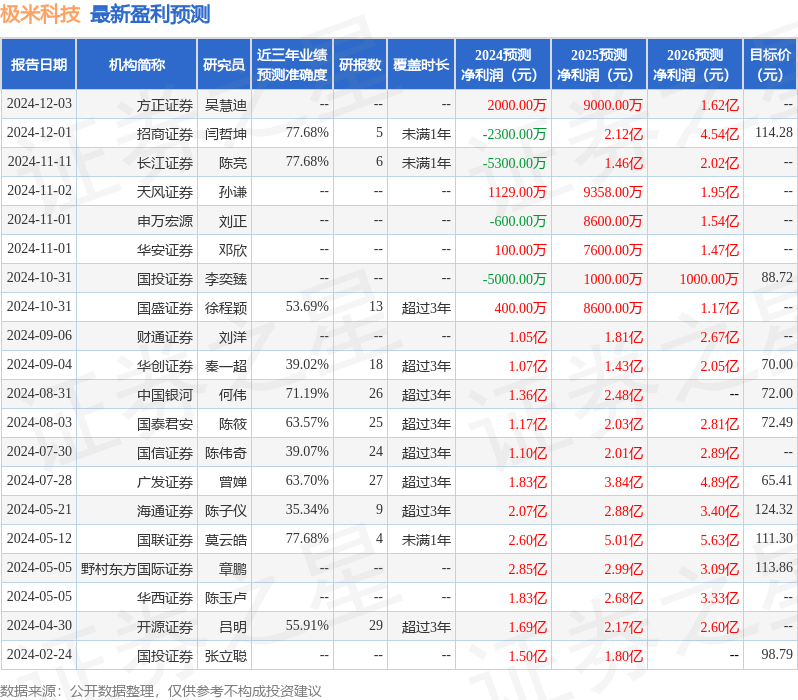Click the -2300.00万 profit forecast value
Viewport: 798px width, 700px height.
514,134
